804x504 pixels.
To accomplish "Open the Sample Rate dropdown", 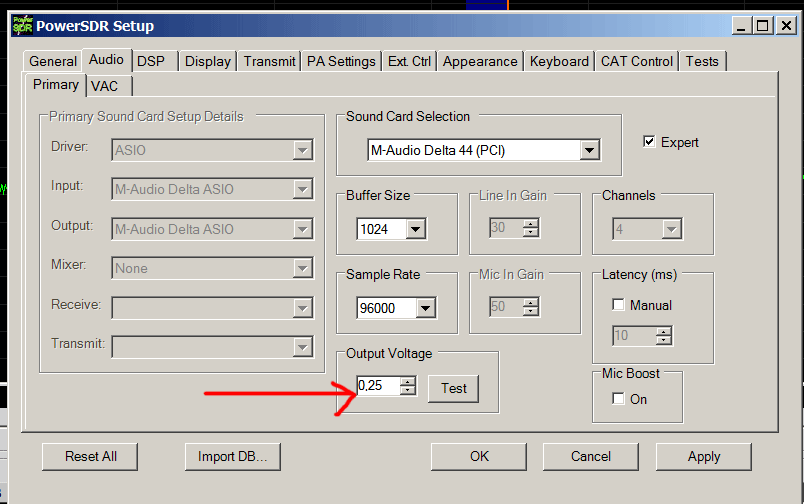I will click(x=426, y=309).
